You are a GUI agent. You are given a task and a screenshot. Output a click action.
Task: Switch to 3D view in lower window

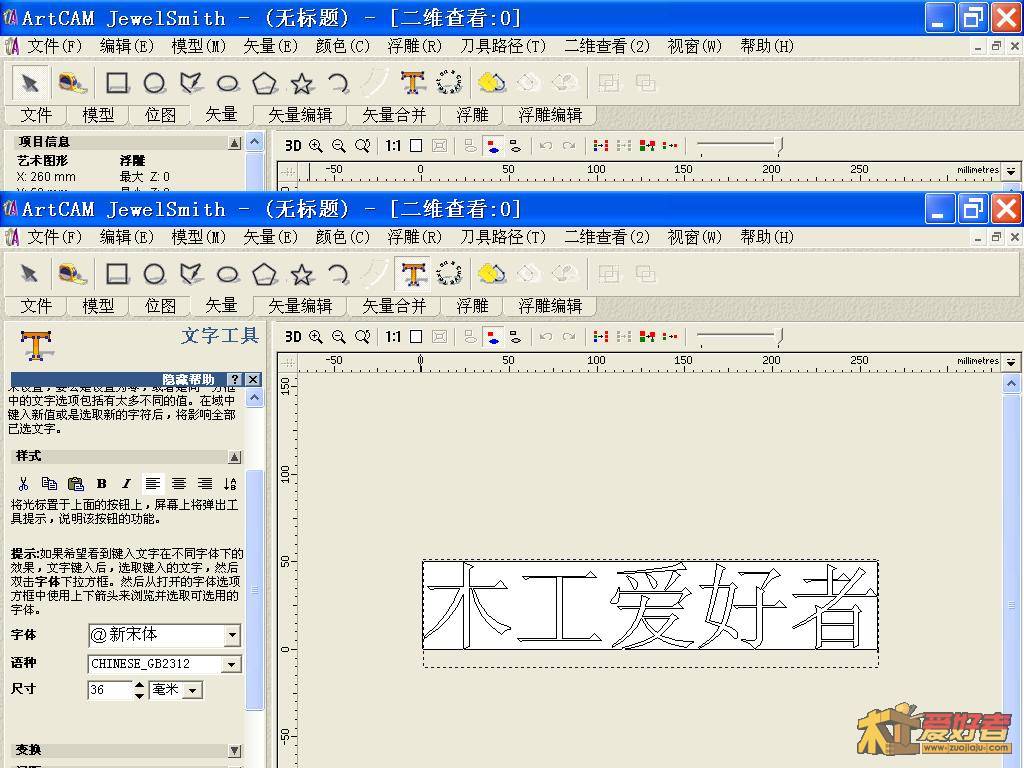[293, 337]
